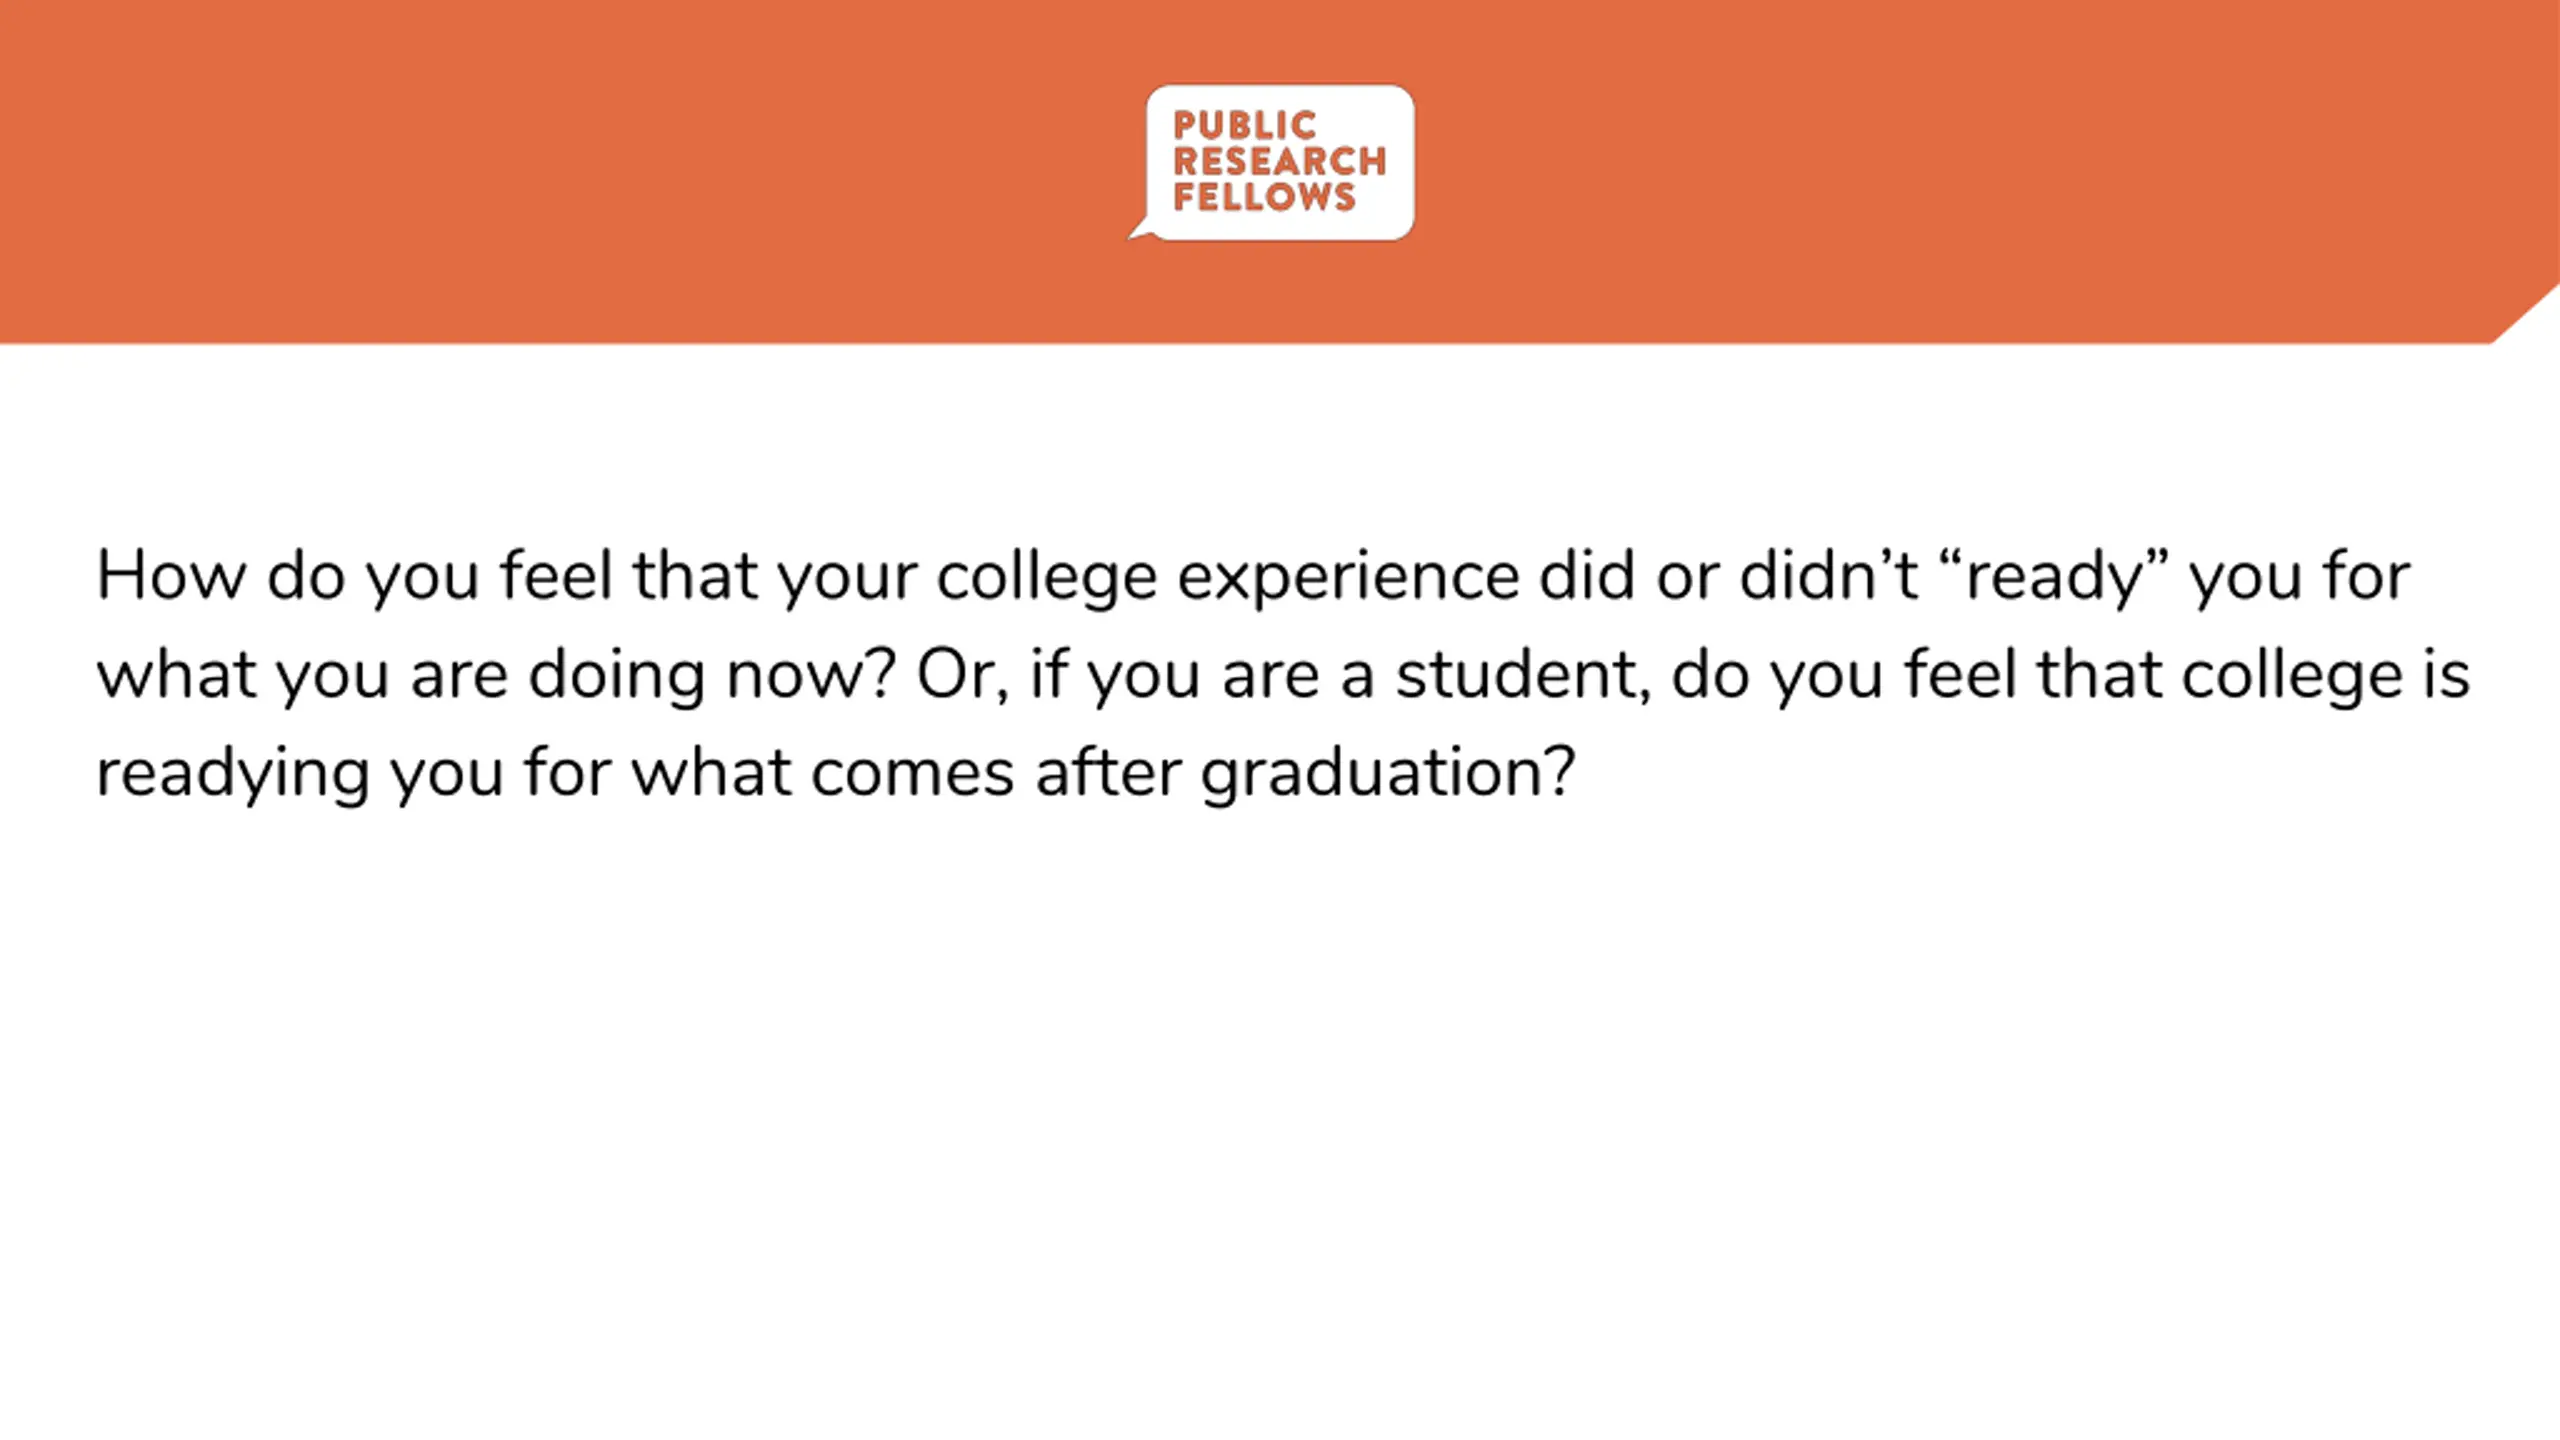Click the word "student," in the second line

click(x=1523, y=677)
